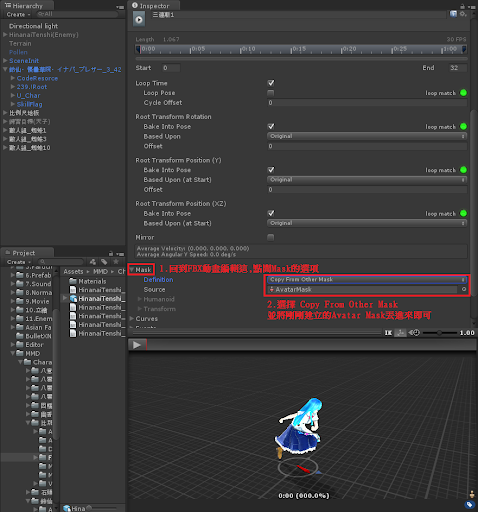Select SkillFlag in Hierarchy
The width and height of the screenshot is (478, 512).
30,104
